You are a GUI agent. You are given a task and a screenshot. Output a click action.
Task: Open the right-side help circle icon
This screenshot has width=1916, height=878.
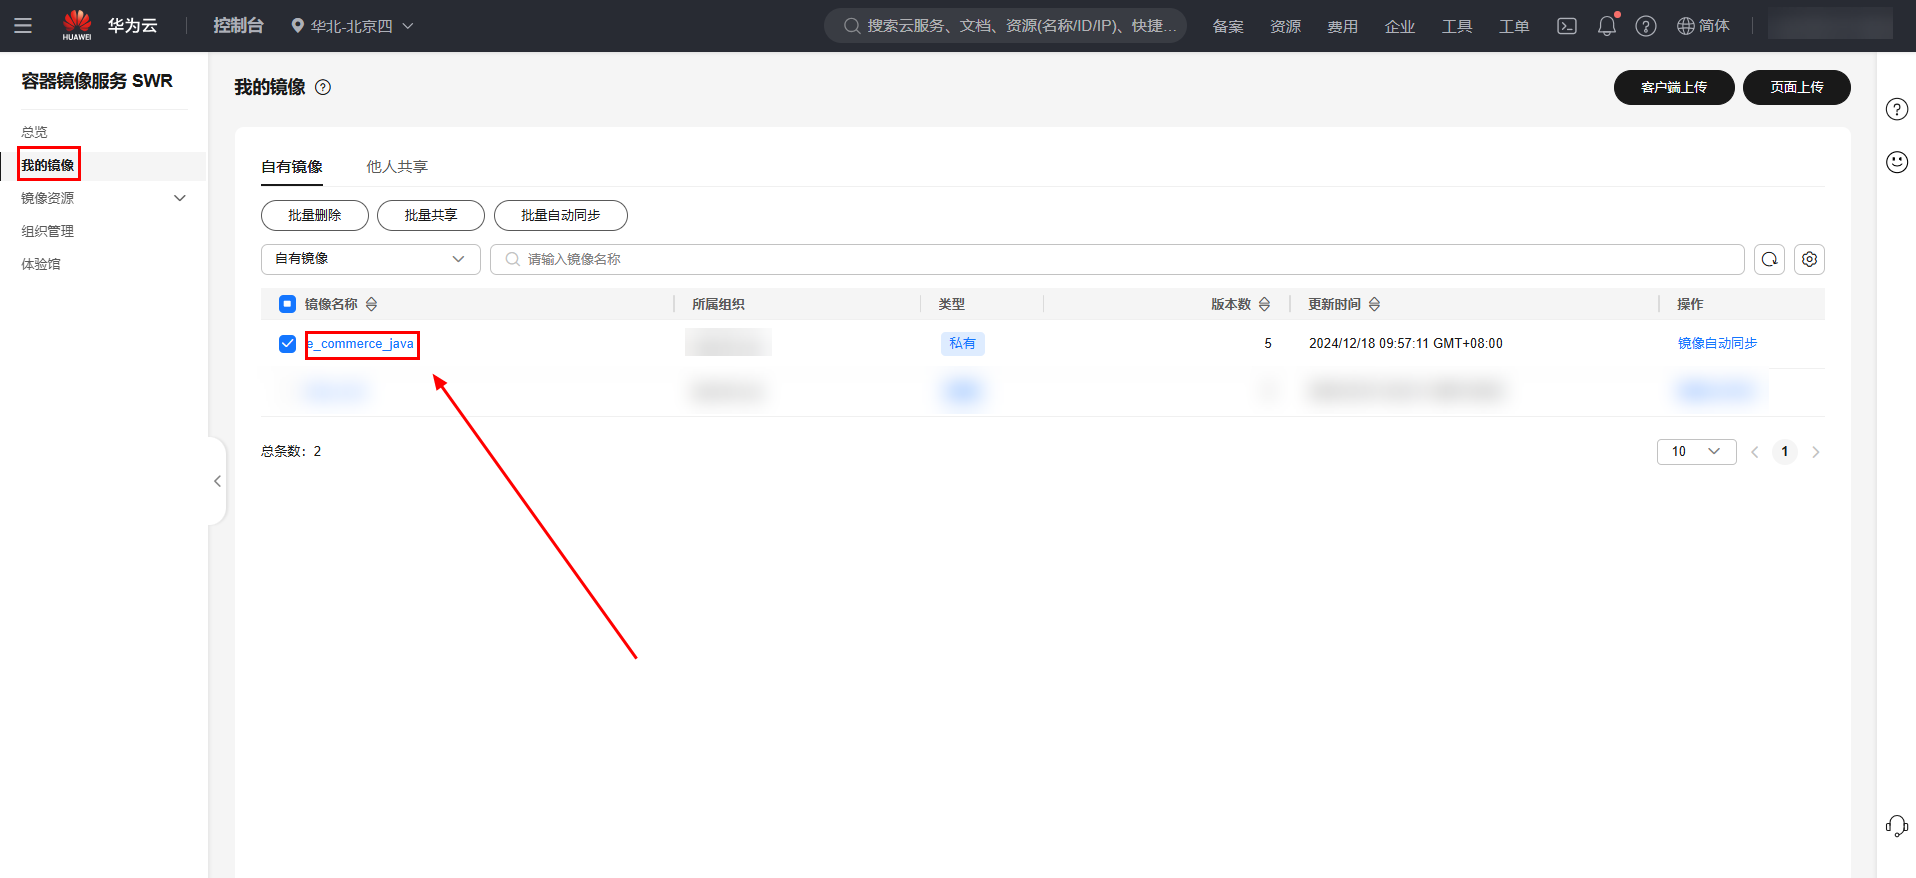(1897, 109)
